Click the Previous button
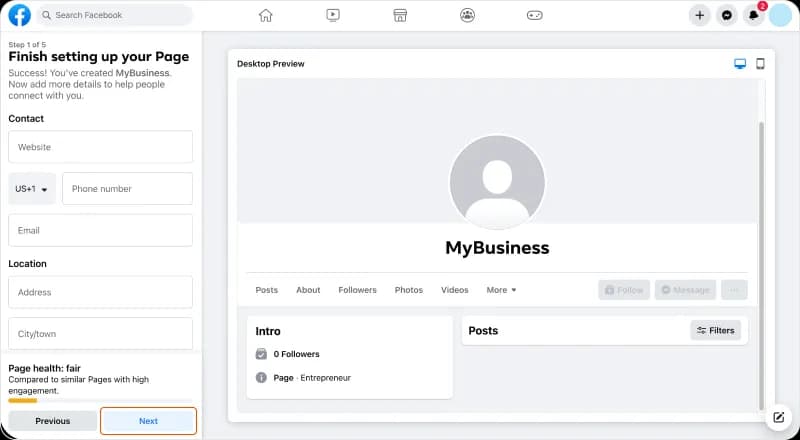The width and height of the screenshot is (800, 440). coord(53,421)
